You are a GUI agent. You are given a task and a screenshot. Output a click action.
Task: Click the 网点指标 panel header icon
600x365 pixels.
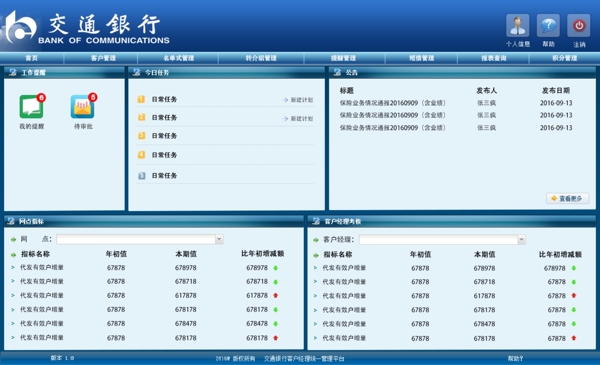(x=11, y=221)
